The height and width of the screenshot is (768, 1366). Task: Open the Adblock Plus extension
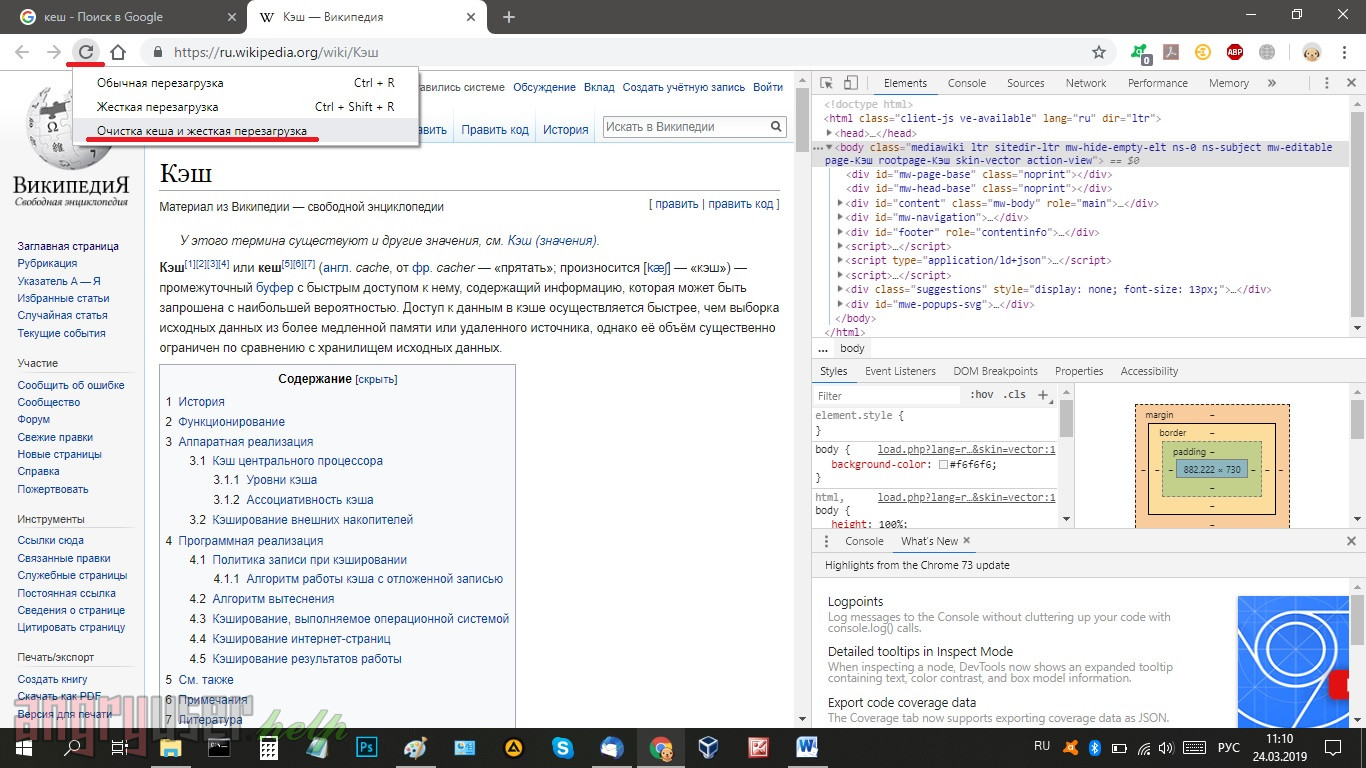click(x=1235, y=52)
